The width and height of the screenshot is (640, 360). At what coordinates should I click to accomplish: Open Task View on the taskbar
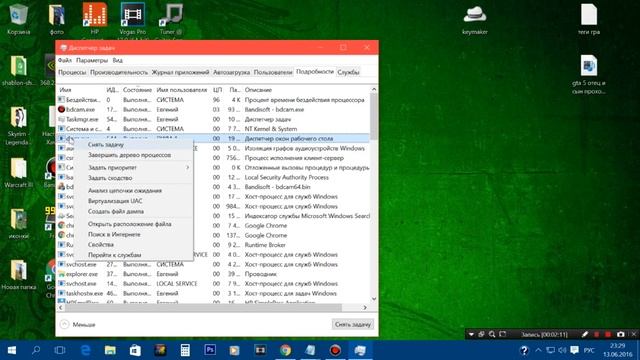coord(60,350)
